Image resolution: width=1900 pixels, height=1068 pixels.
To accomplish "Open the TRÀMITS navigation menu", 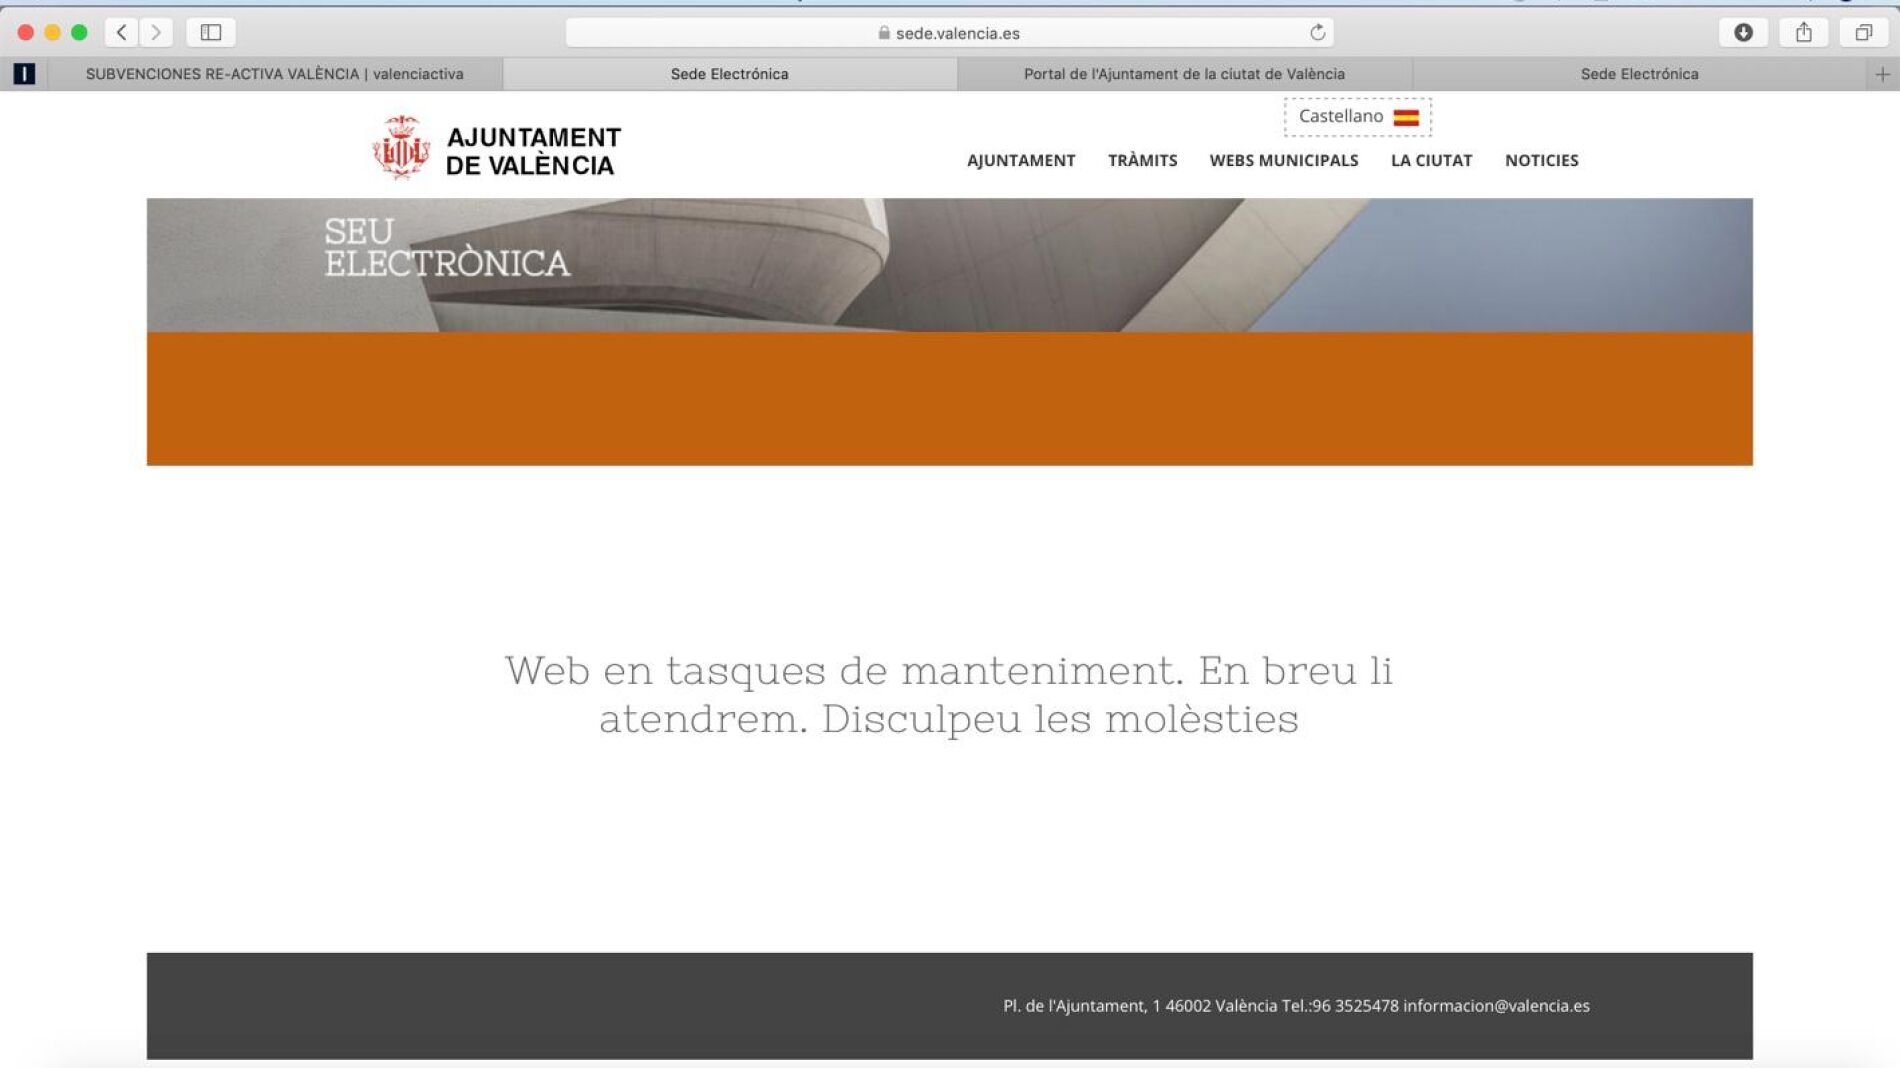I will [x=1142, y=160].
